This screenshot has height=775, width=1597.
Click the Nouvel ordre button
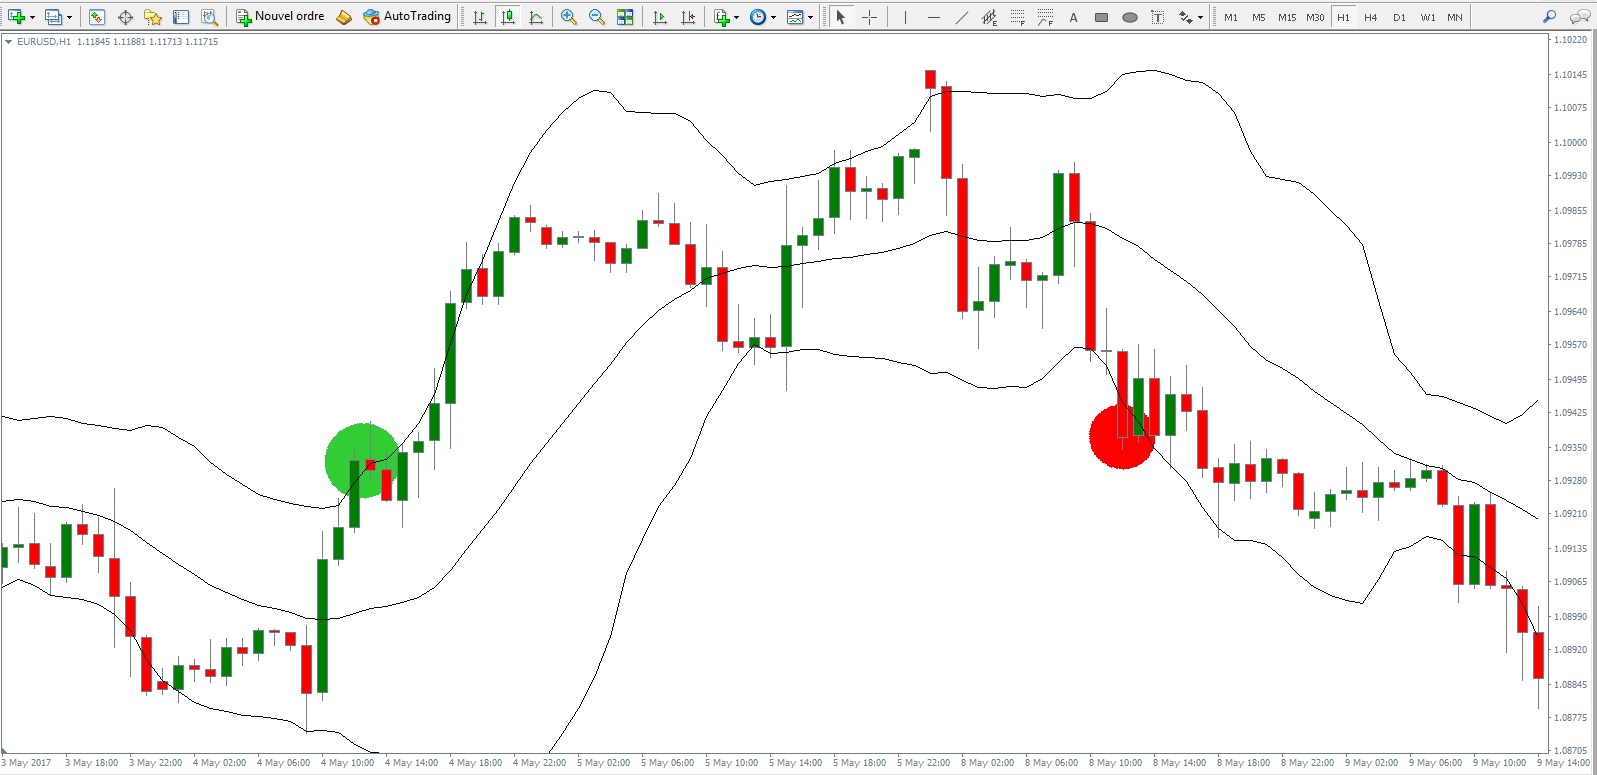pyautogui.click(x=280, y=17)
